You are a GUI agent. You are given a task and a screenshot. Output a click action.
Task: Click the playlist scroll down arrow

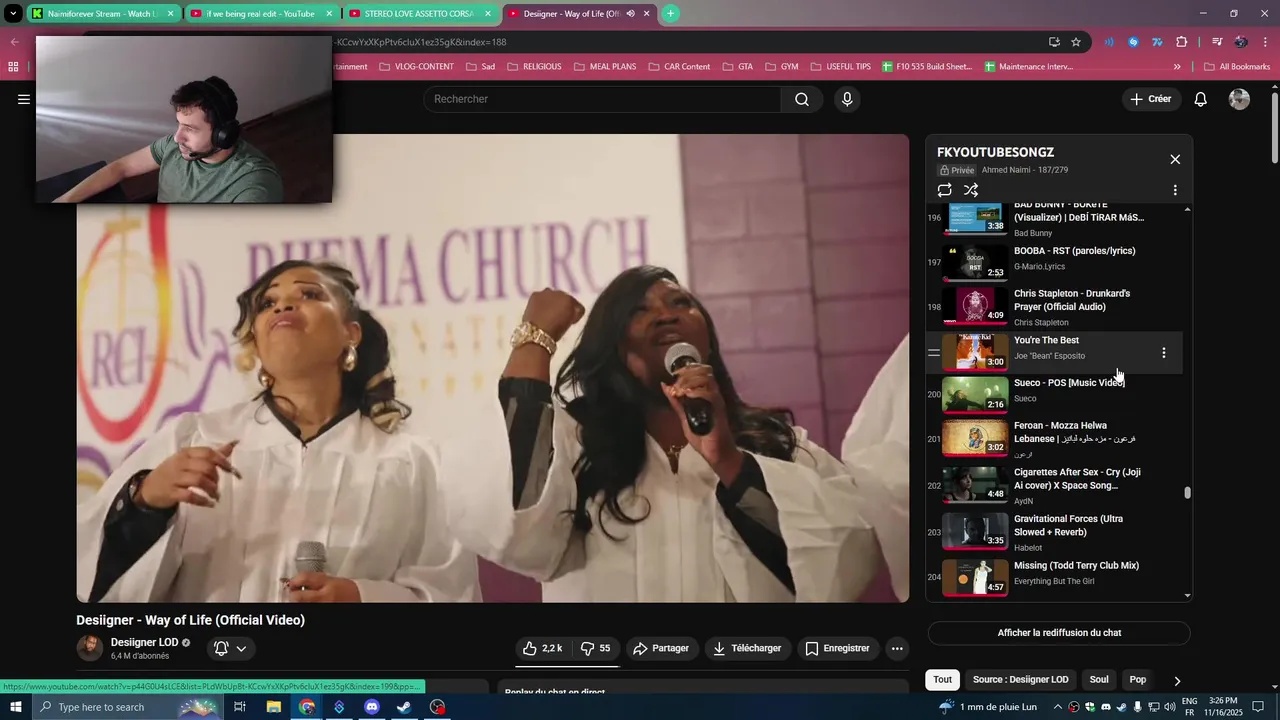1188,596
